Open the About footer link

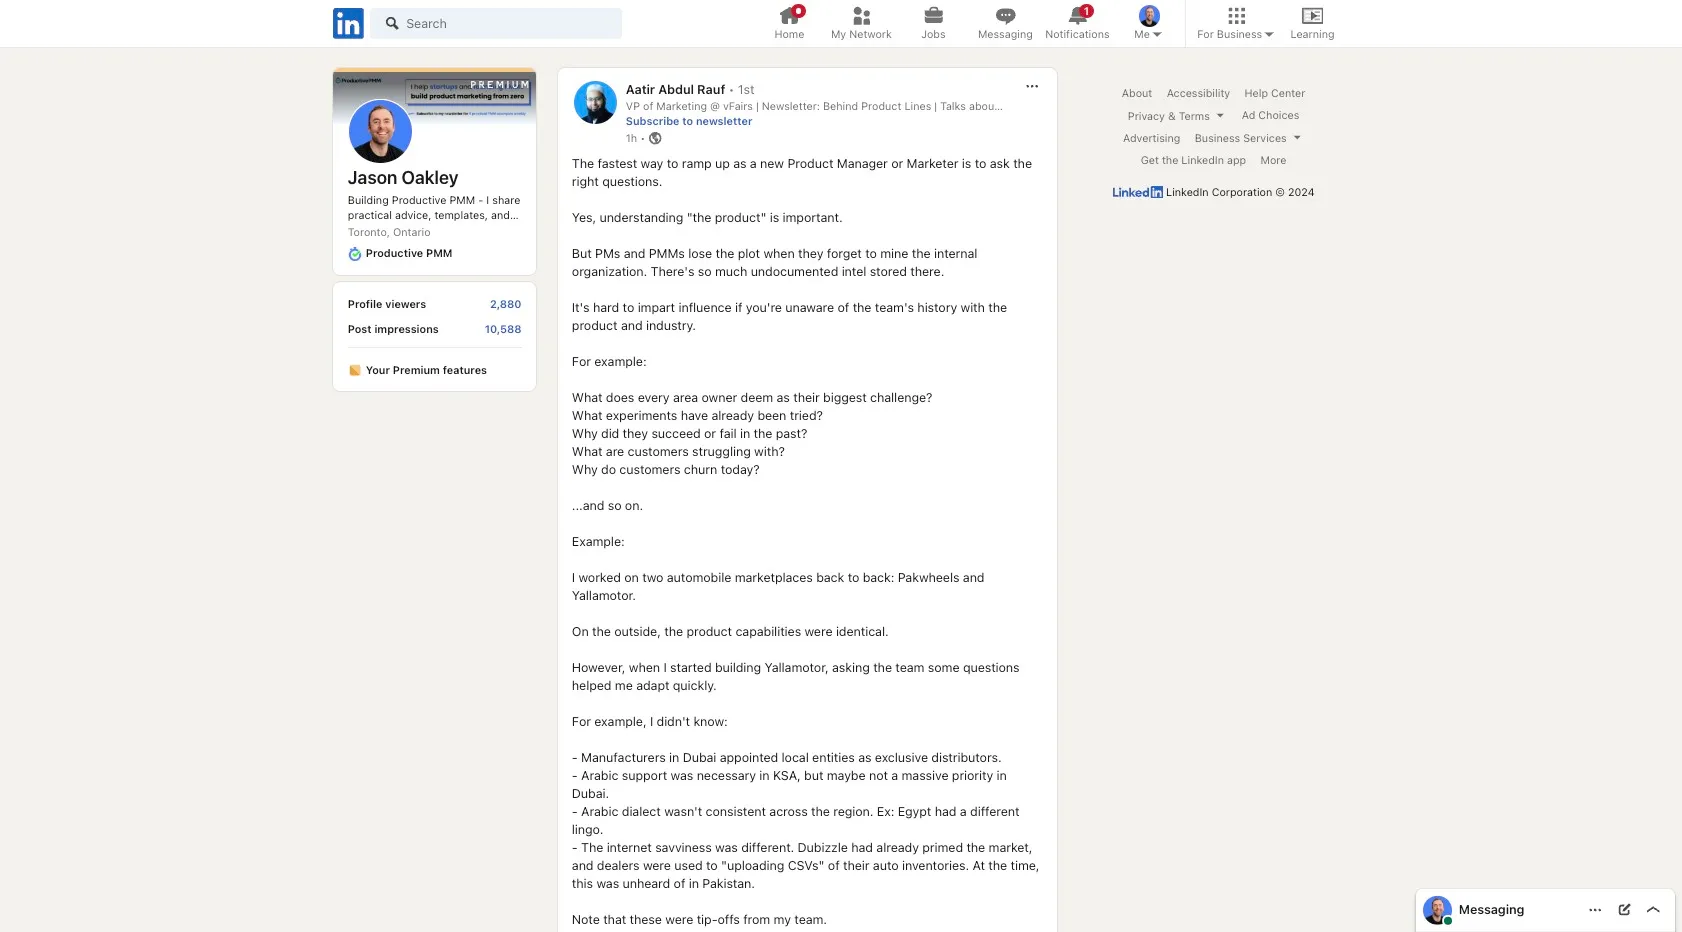click(x=1137, y=93)
